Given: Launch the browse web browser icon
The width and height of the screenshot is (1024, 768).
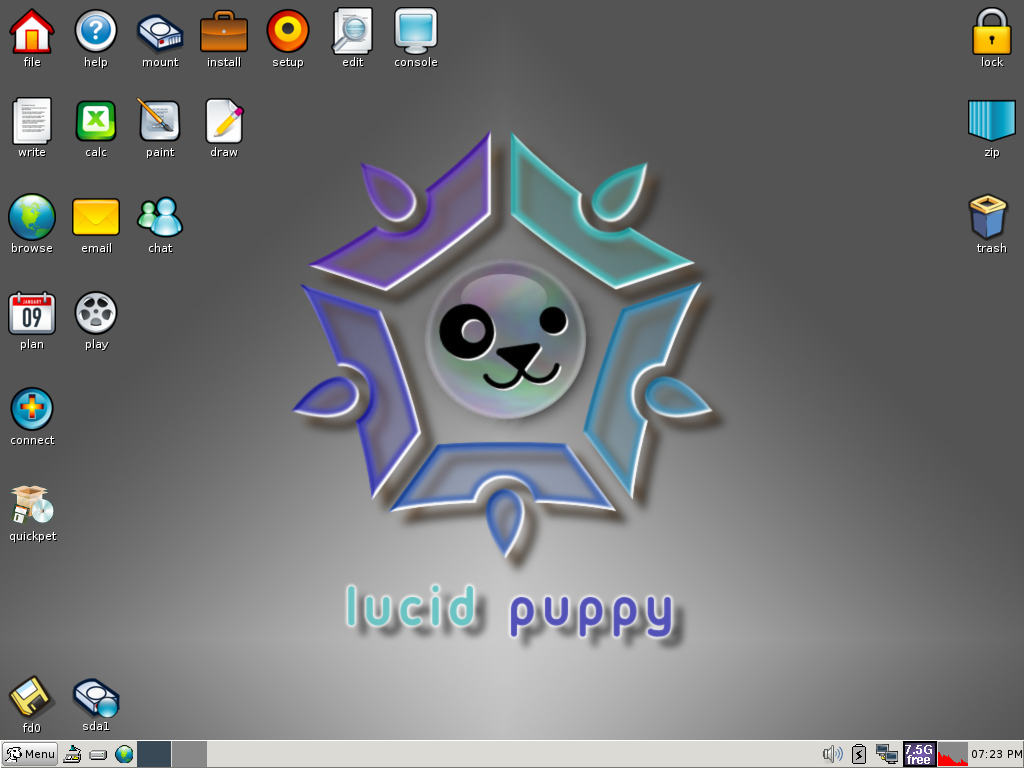Looking at the screenshot, I should (x=31, y=217).
